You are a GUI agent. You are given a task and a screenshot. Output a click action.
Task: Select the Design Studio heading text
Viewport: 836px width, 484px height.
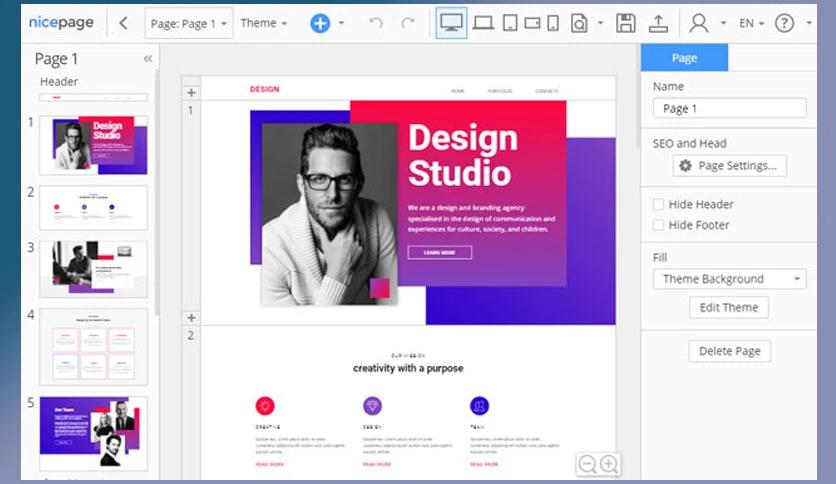pyautogui.click(x=462, y=155)
